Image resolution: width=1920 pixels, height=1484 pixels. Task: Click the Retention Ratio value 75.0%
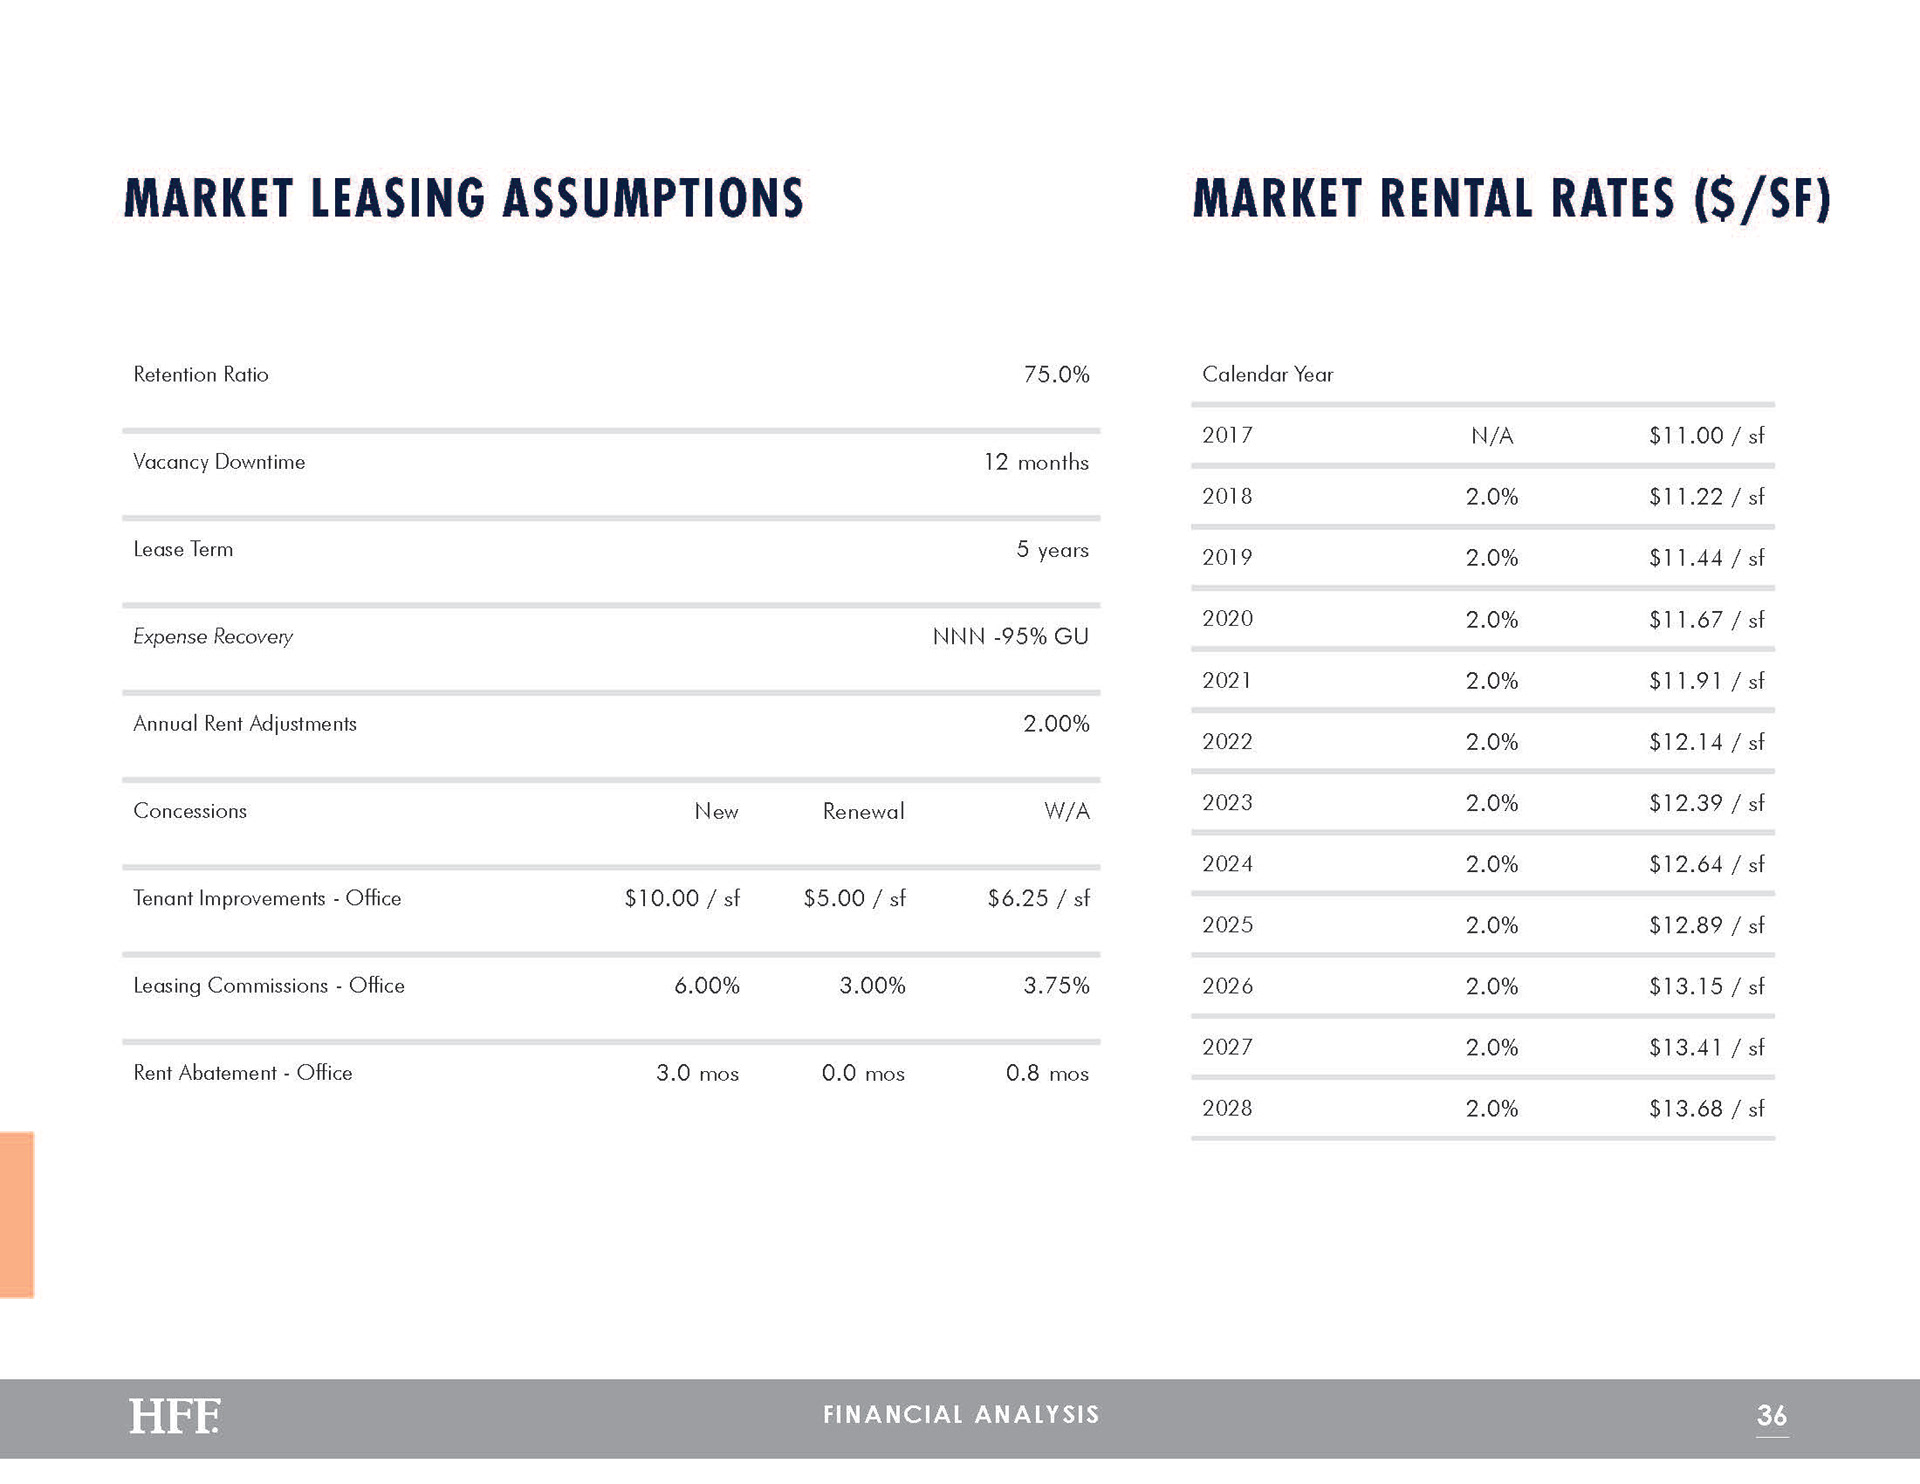click(x=1056, y=375)
